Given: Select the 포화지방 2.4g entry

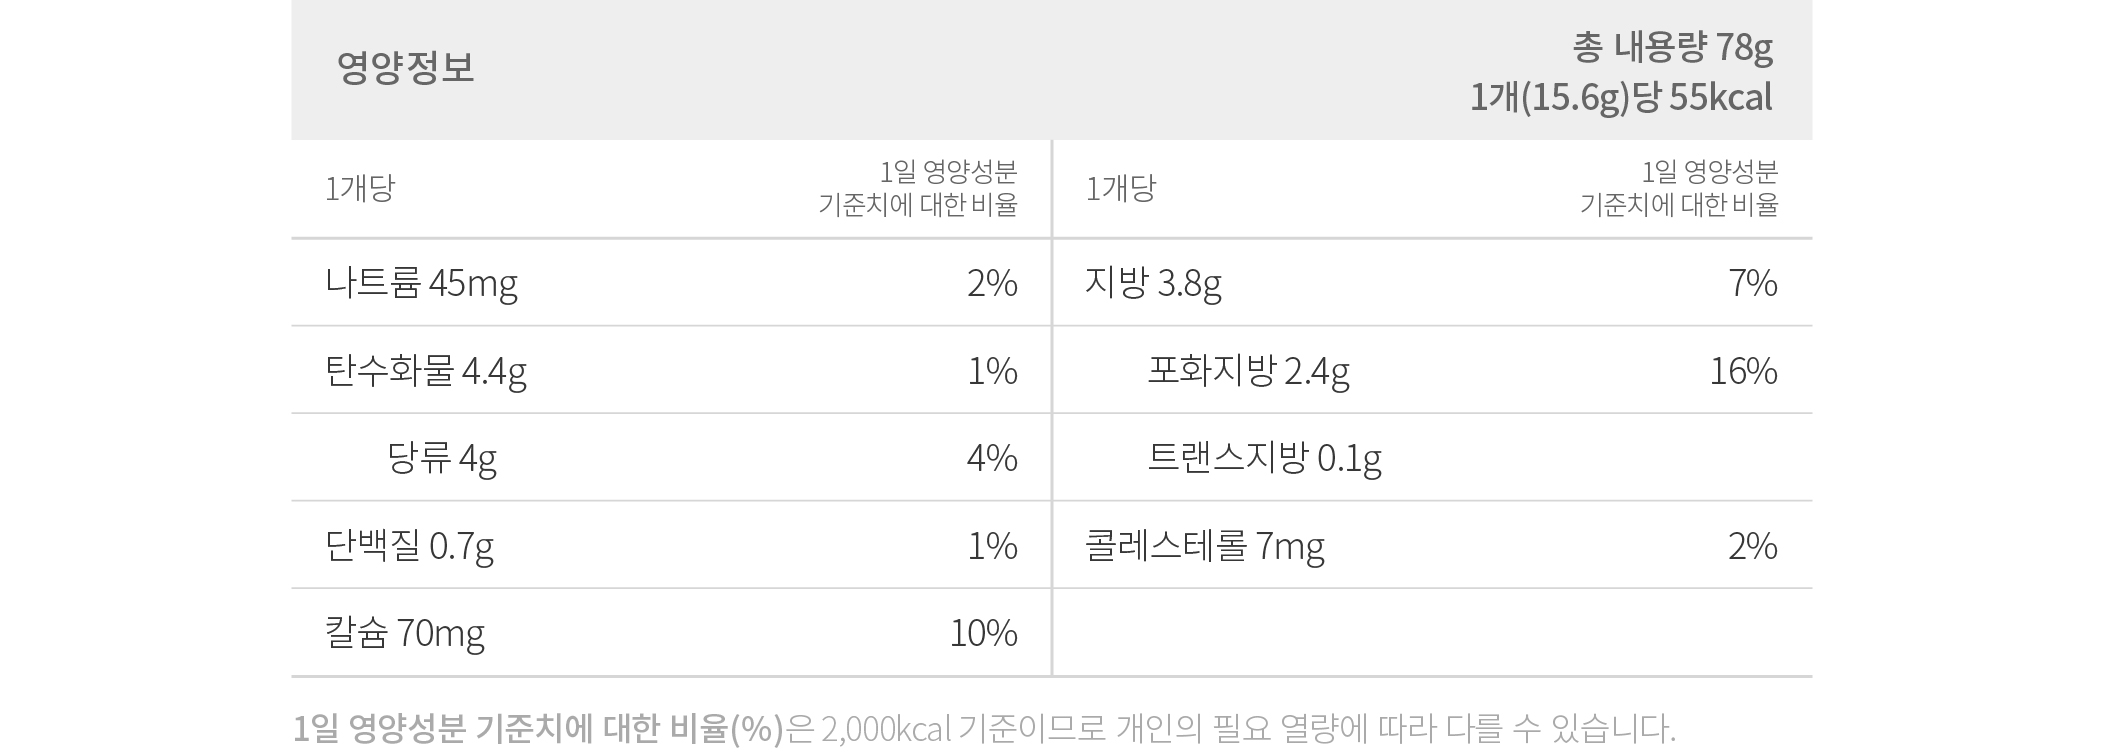Looking at the screenshot, I should 1248,371.
